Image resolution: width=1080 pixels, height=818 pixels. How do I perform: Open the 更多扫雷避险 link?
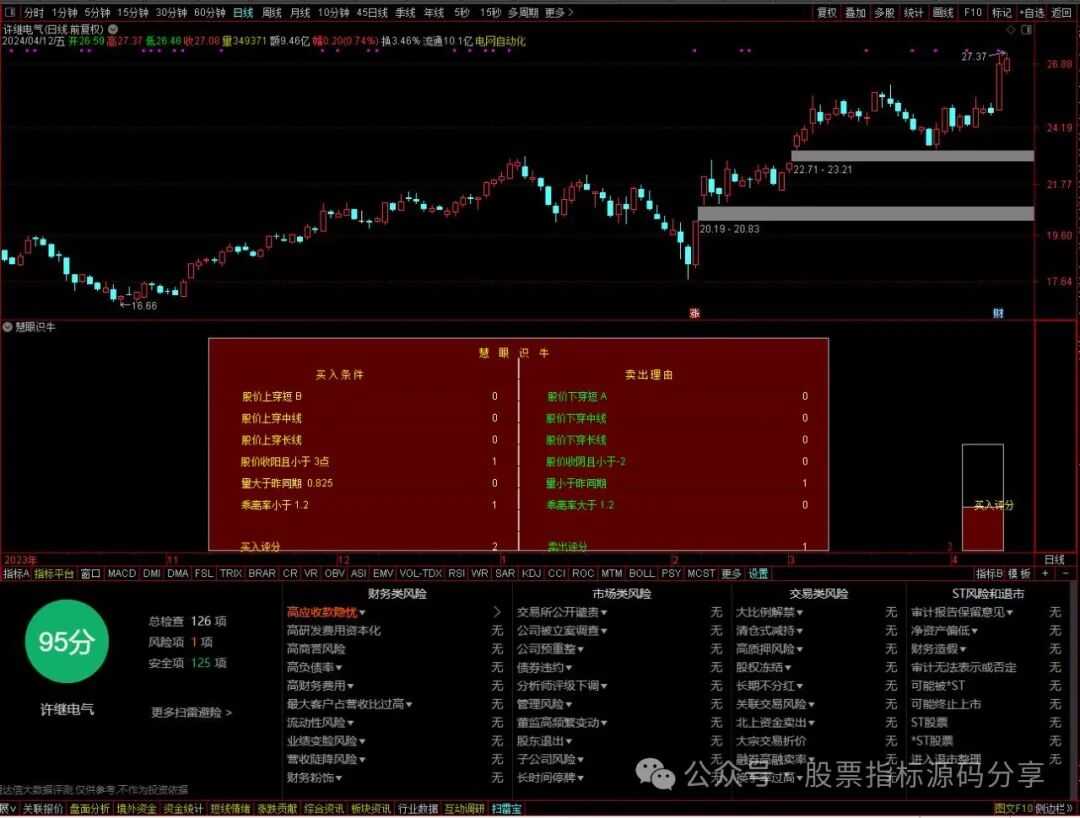click(x=191, y=712)
